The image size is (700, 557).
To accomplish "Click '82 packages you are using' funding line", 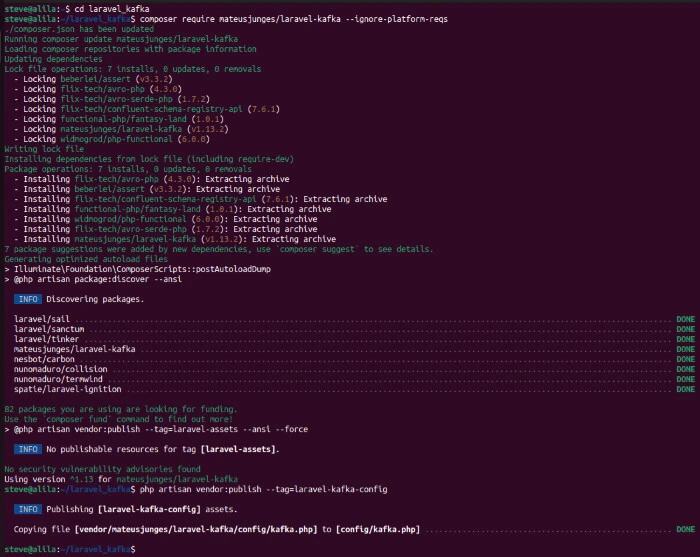I will click(121, 409).
